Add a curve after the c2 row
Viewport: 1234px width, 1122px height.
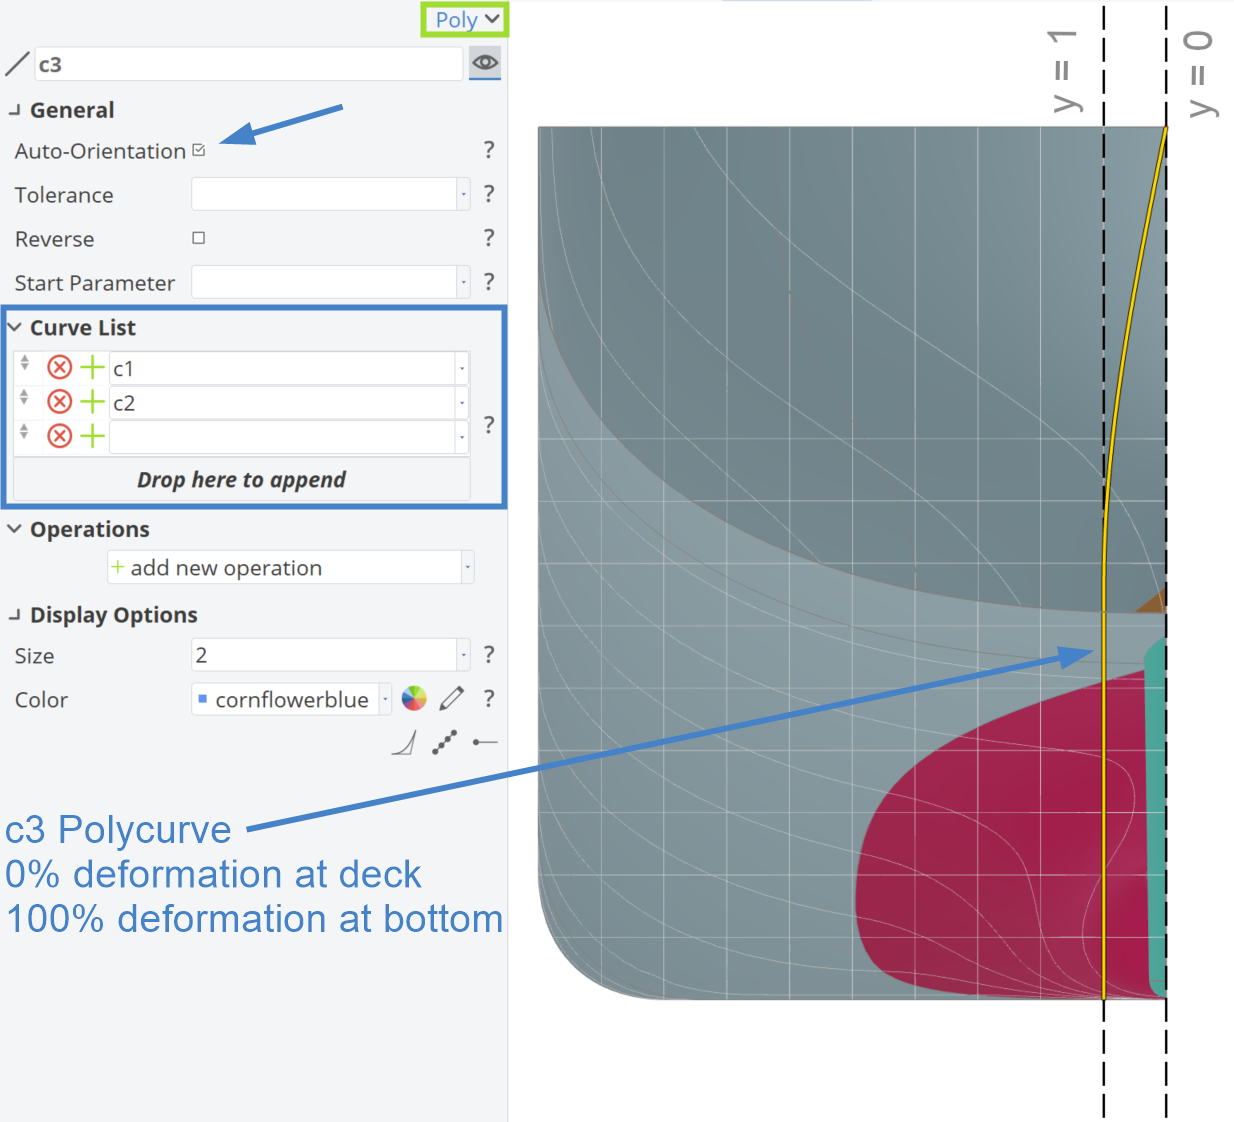pos(92,402)
